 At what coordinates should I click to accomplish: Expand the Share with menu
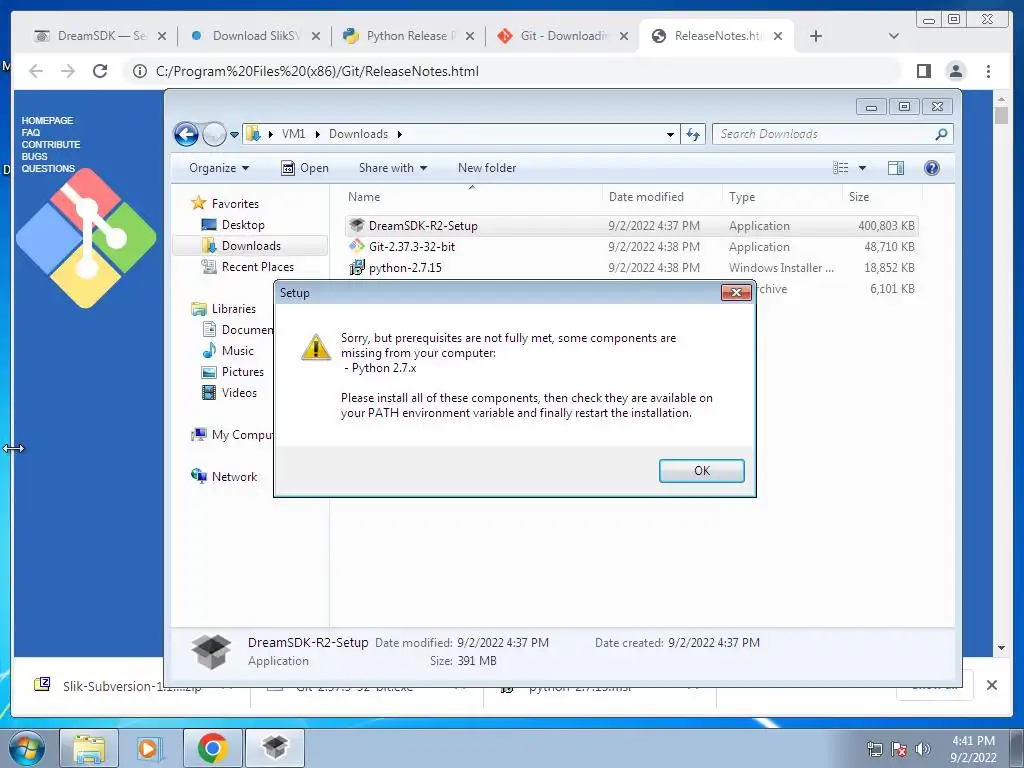(392, 168)
